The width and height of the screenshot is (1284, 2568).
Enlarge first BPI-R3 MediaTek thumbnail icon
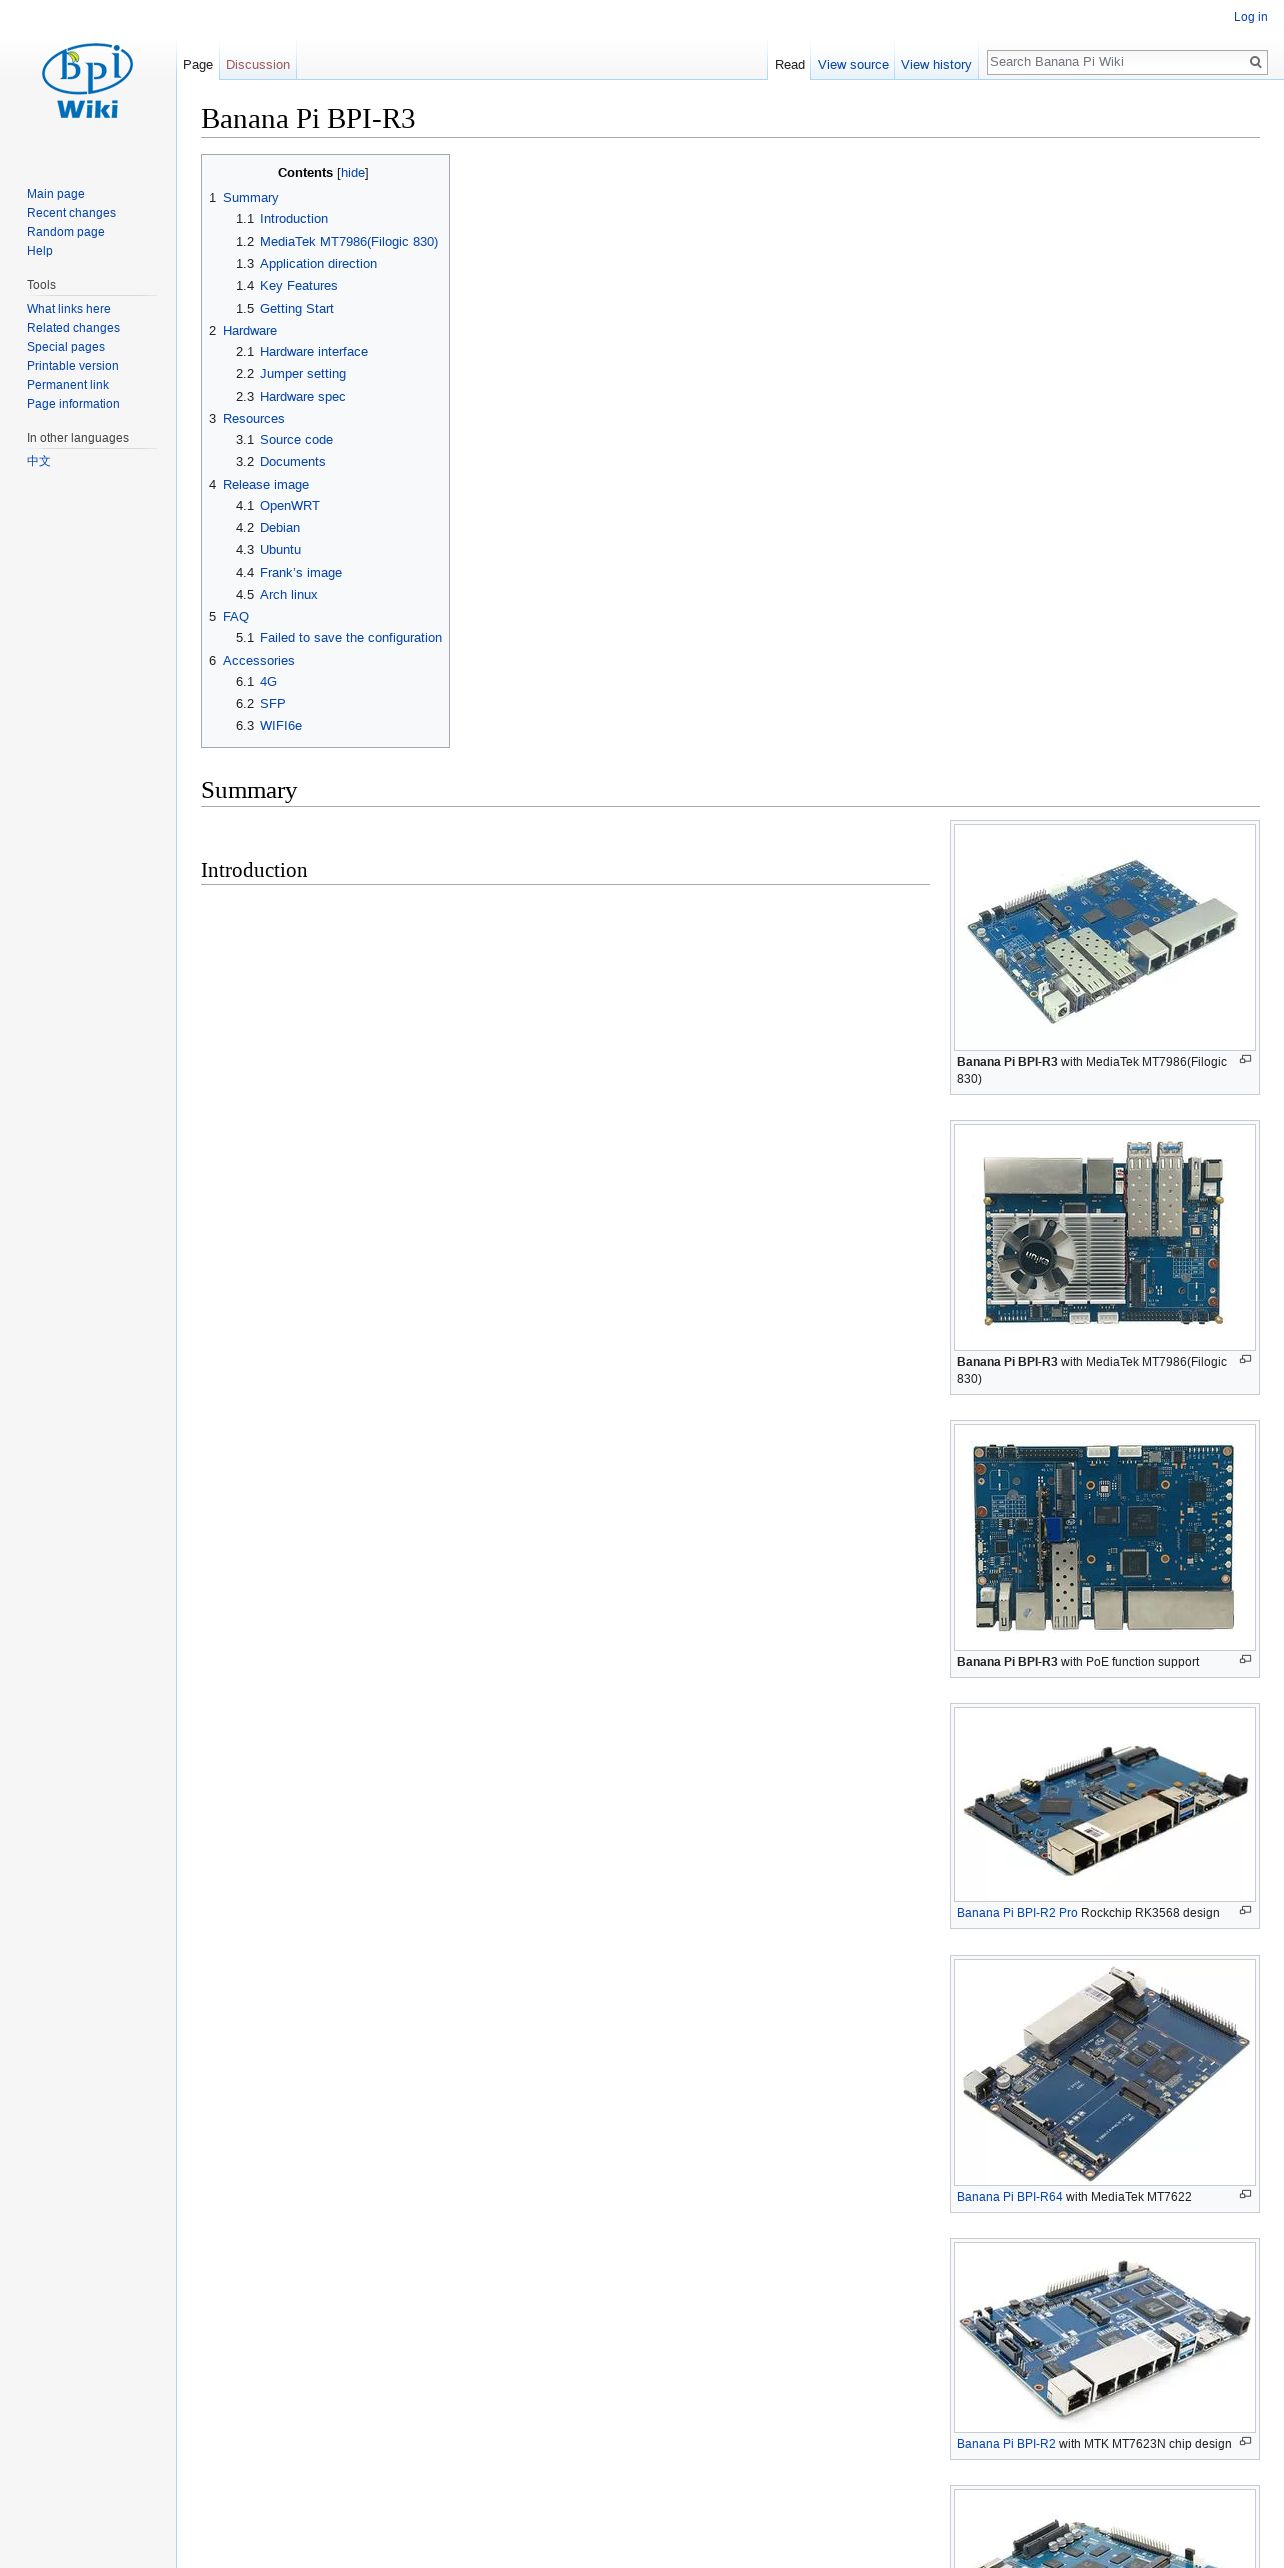pyautogui.click(x=1245, y=1059)
